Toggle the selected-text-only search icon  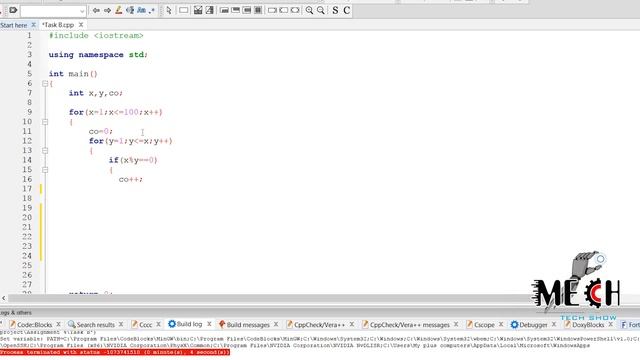point(130,10)
